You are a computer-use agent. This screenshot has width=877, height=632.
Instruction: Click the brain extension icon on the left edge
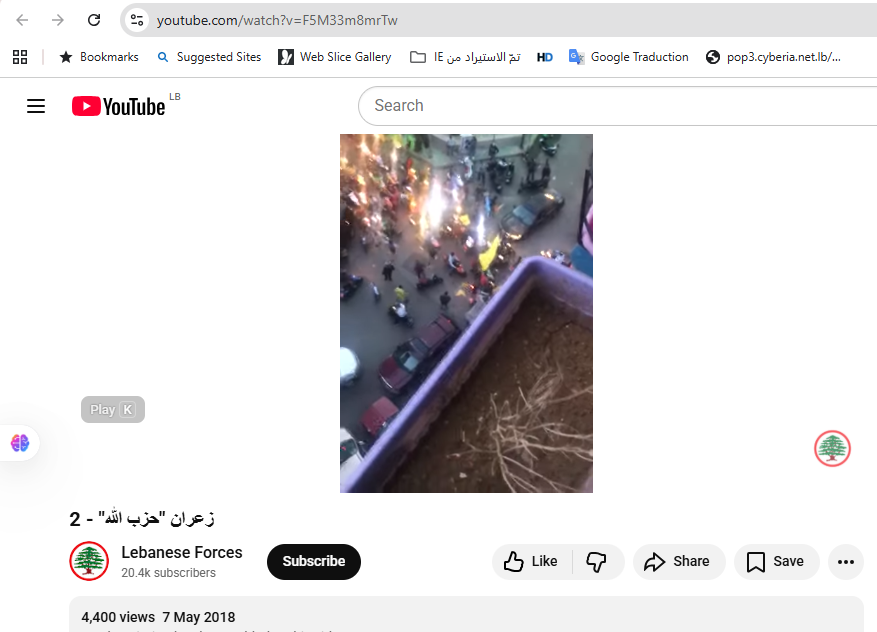[18, 442]
